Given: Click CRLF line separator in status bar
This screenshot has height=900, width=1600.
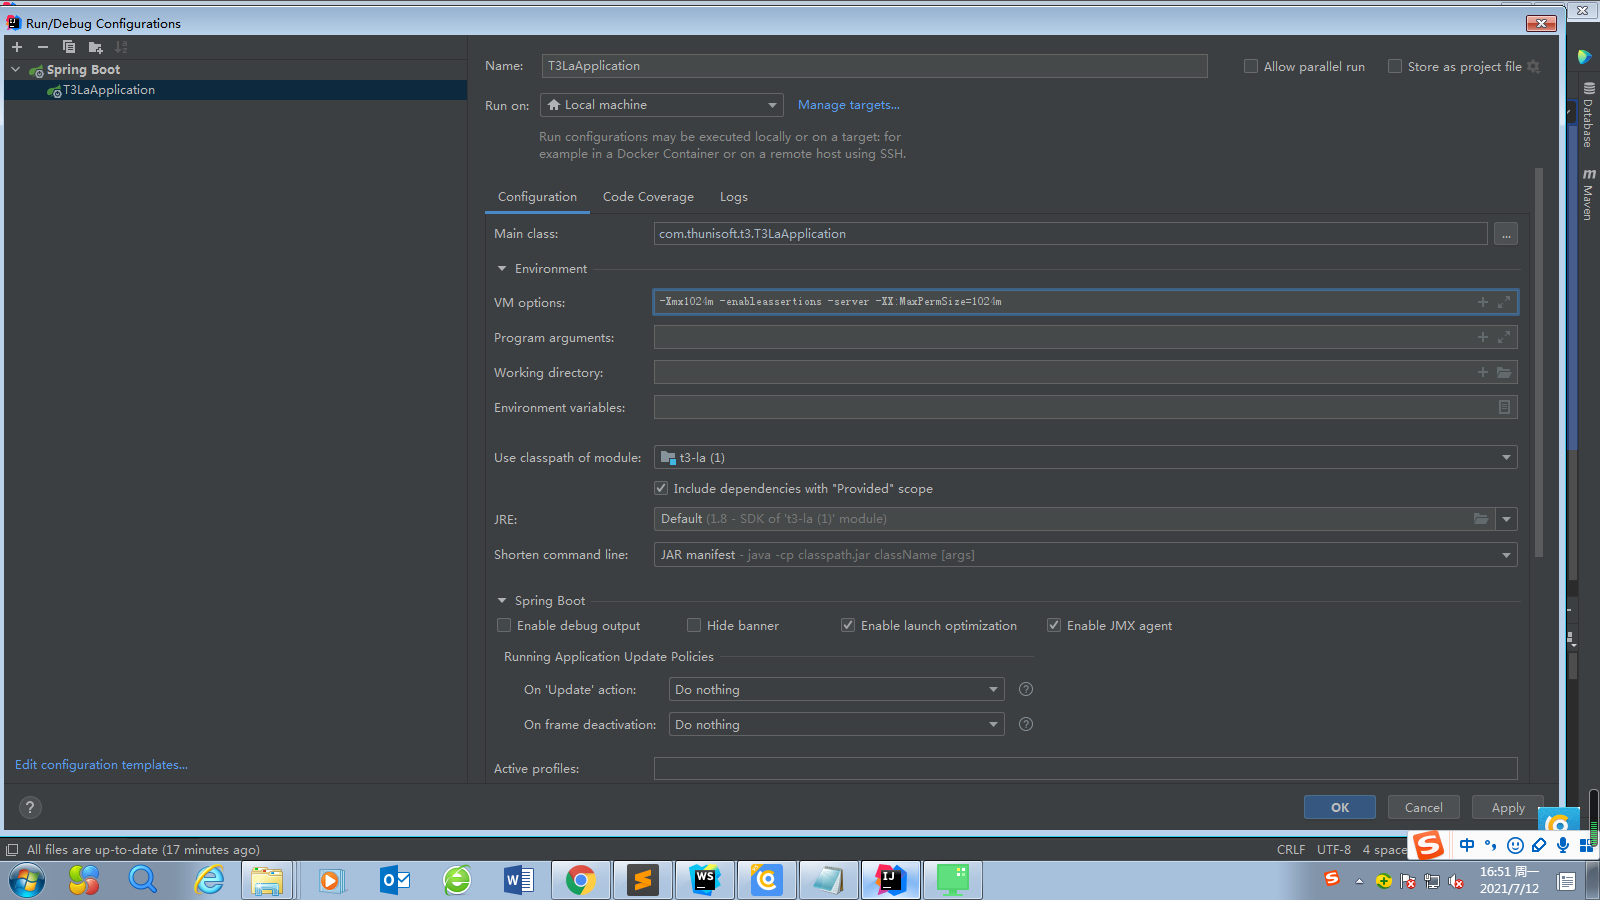Looking at the screenshot, I should click(1291, 849).
